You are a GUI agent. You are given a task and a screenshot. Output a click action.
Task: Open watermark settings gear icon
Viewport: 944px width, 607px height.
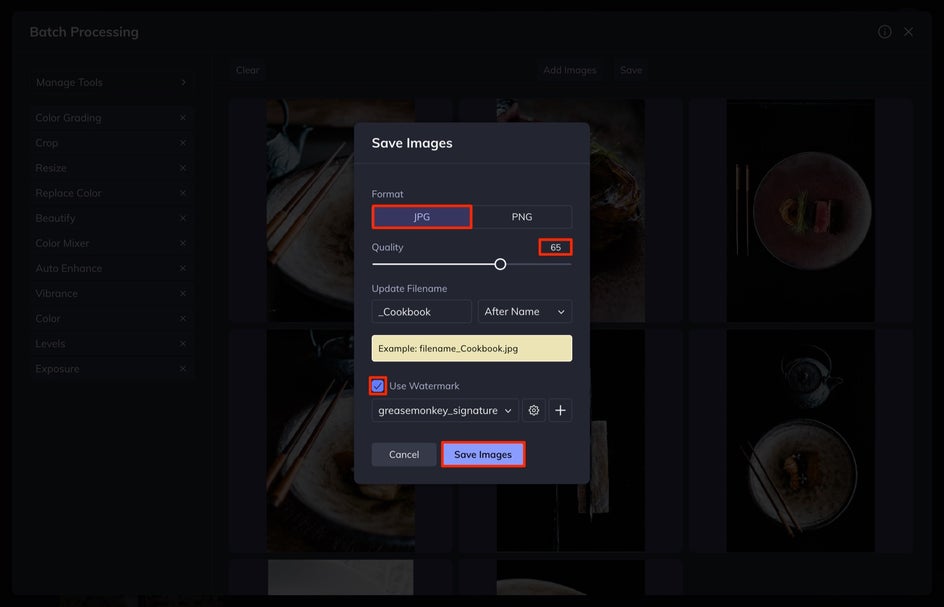pos(533,411)
